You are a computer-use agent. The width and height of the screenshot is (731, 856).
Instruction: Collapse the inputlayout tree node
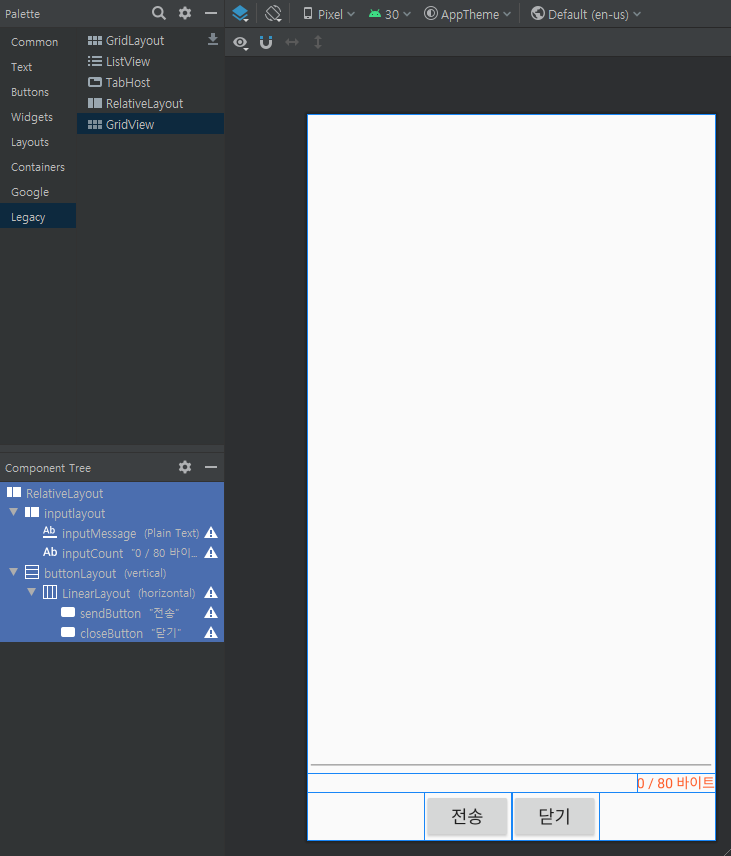[x=14, y=512]
